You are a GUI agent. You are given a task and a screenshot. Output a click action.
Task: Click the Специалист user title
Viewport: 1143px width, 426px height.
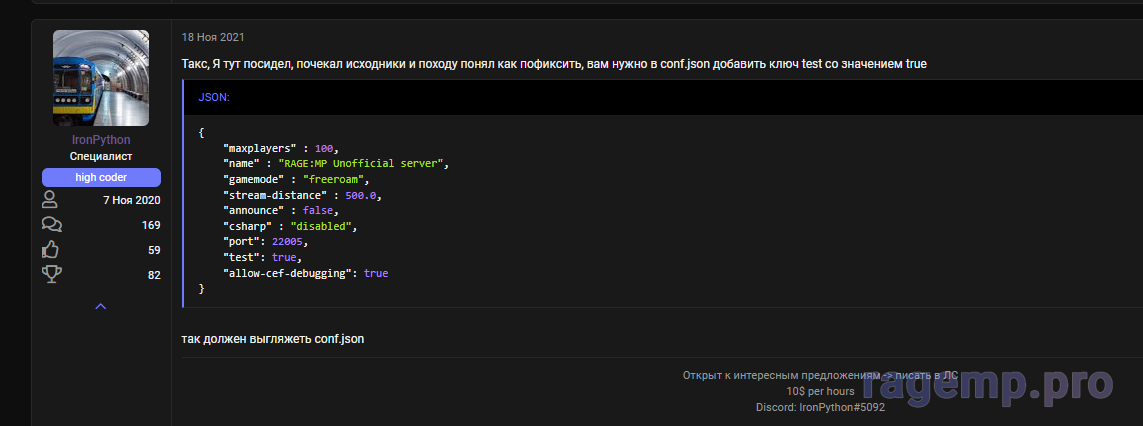[x=101, y=157]
